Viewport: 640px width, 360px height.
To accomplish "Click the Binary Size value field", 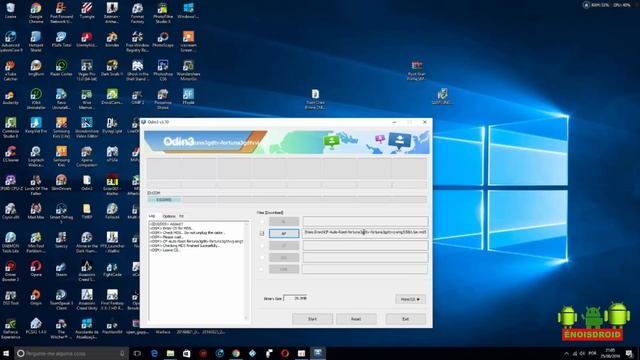I will pyautogui.click(x=295, y=298).
